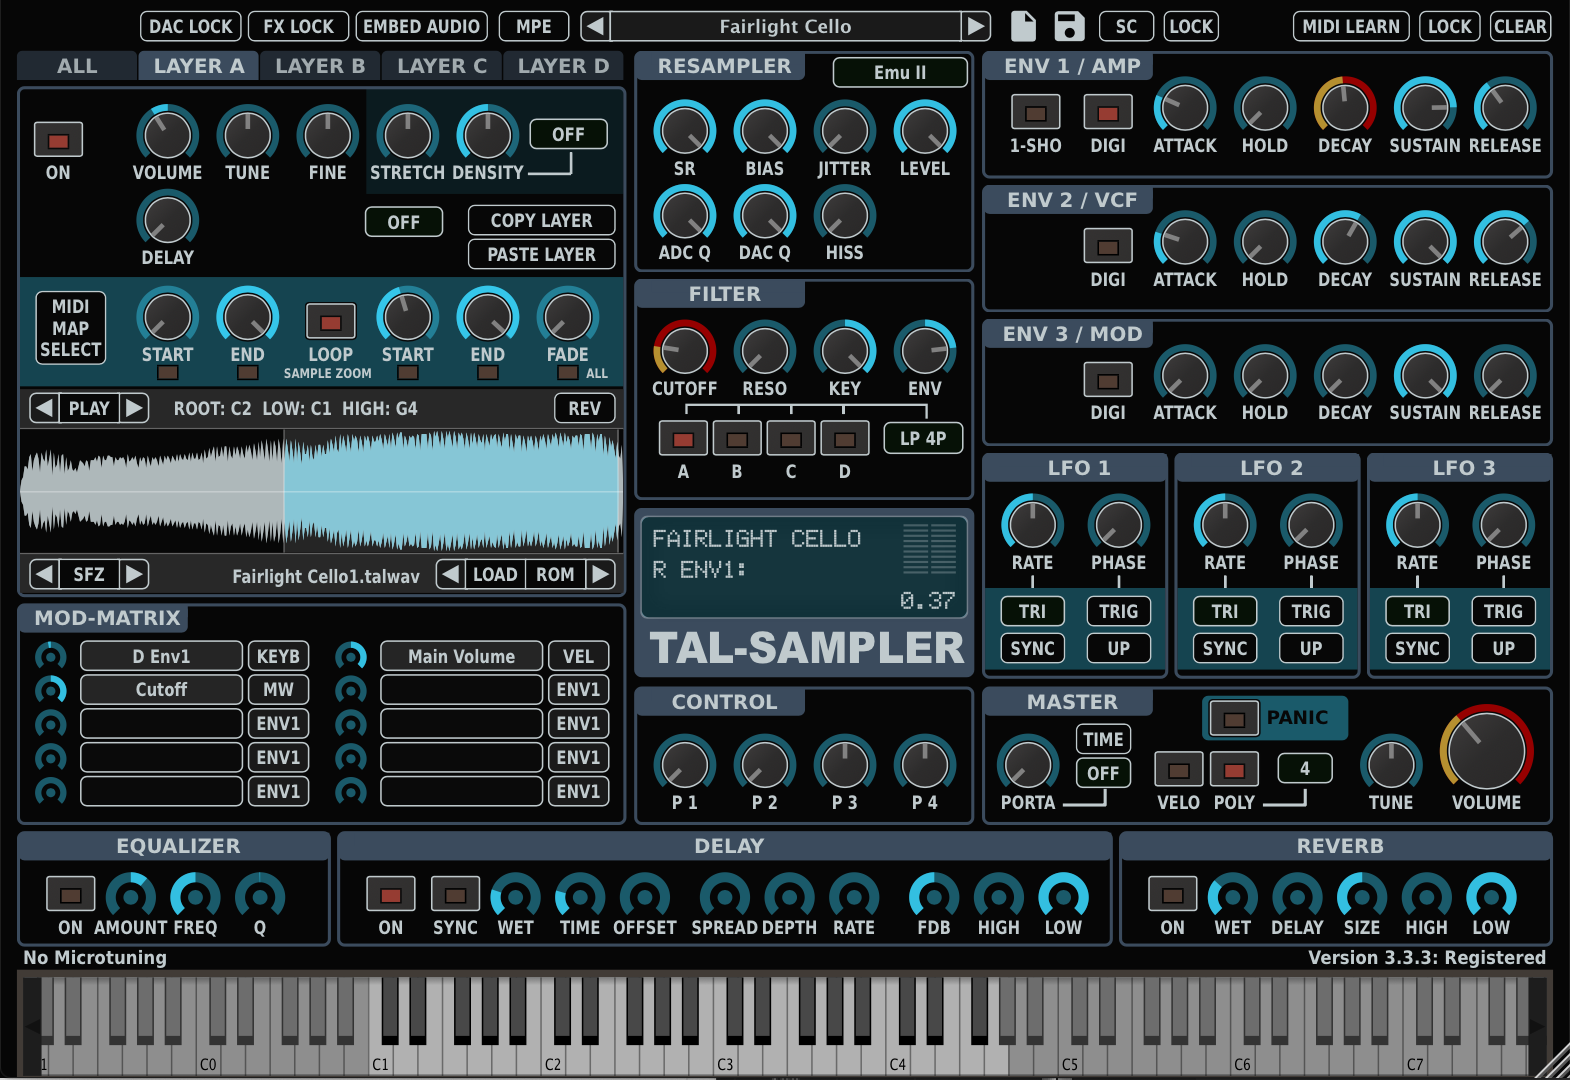
Task: Open the Emu II resampler model dropdown
Action: click(x=900, y=72)
